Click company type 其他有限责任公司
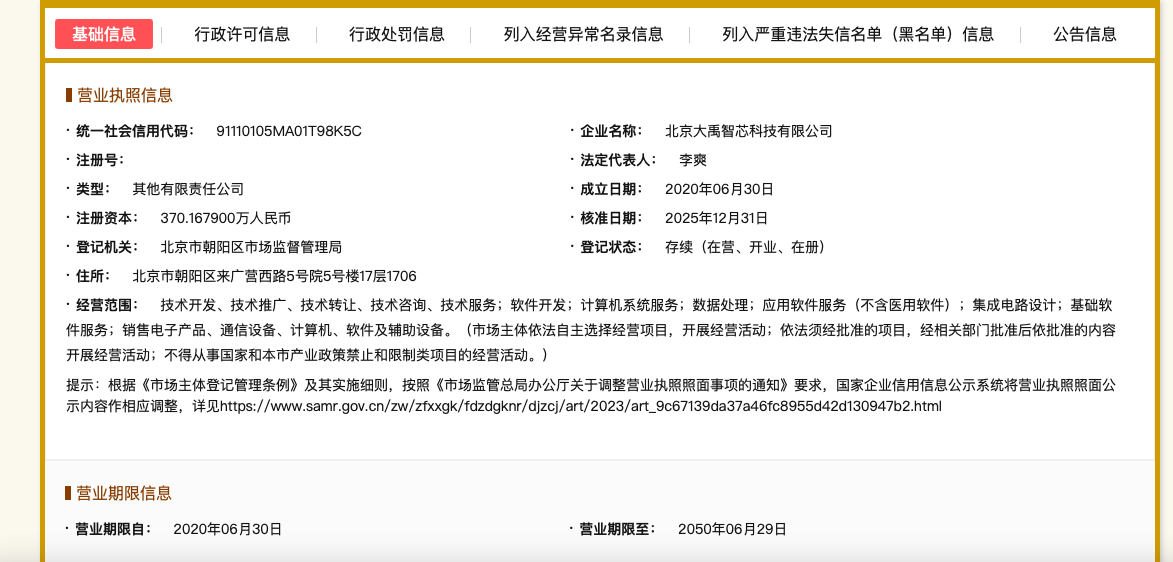 [x=188, y=189]
